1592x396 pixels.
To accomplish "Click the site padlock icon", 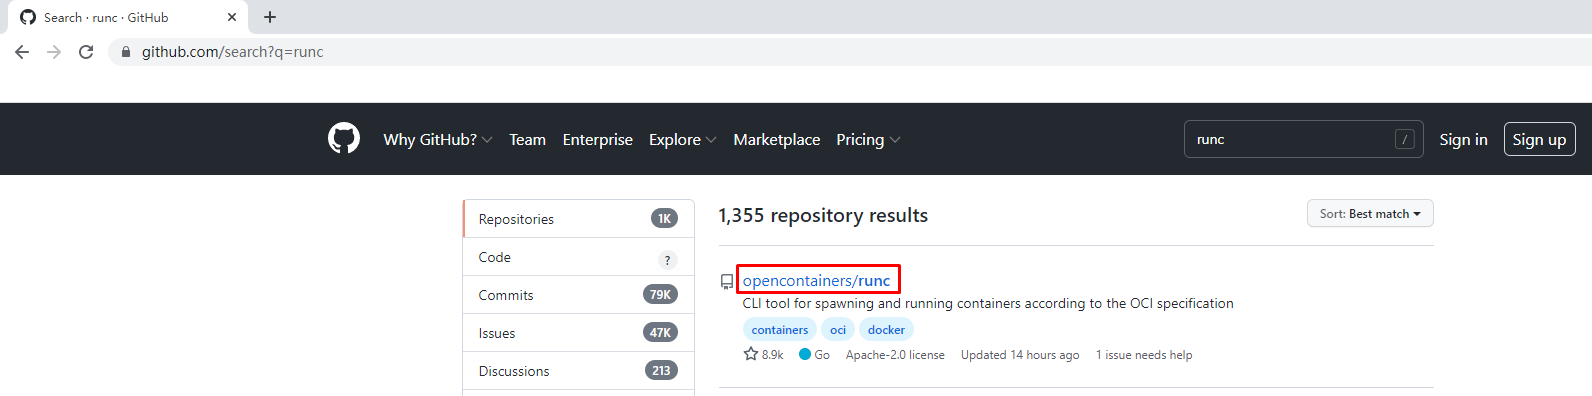I will tap(125, 52).
